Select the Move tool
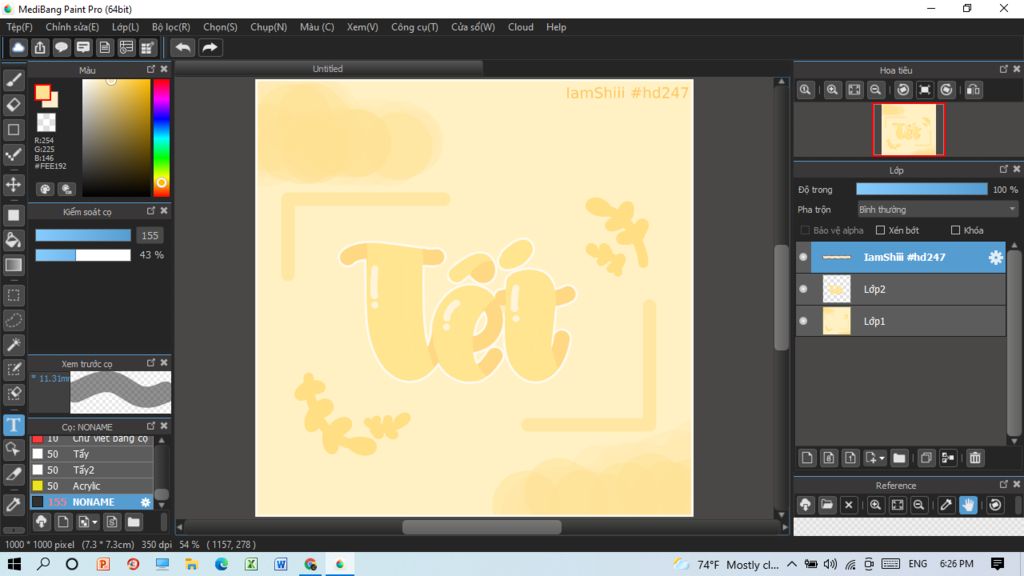Viewport: 1024px width, 576px height. pyautogui.click(x=14, y=185)
